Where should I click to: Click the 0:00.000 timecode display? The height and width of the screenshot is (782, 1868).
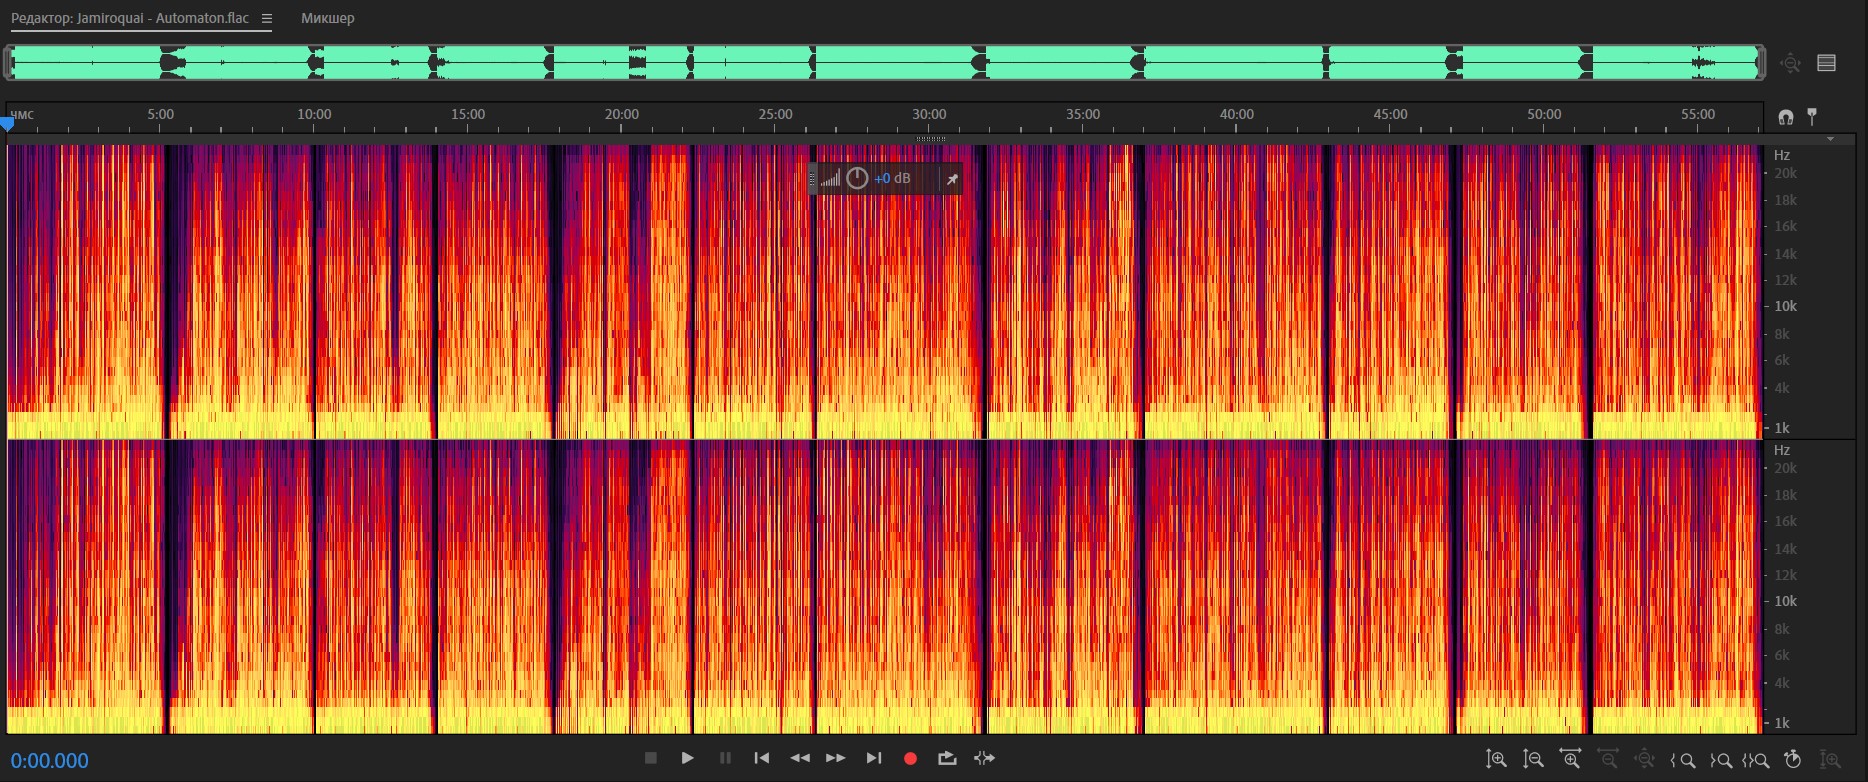(x=50, y=761)
